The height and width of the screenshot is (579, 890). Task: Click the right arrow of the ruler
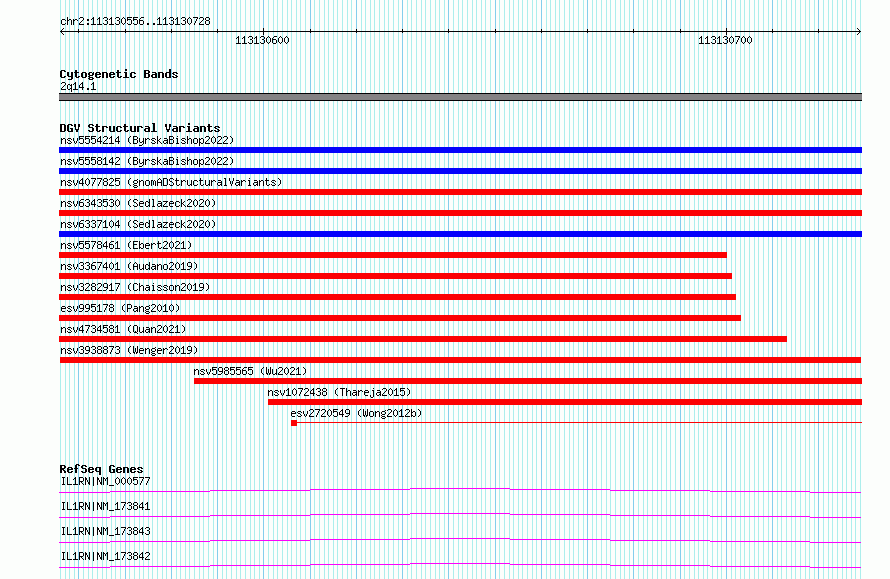coord(859,31)
